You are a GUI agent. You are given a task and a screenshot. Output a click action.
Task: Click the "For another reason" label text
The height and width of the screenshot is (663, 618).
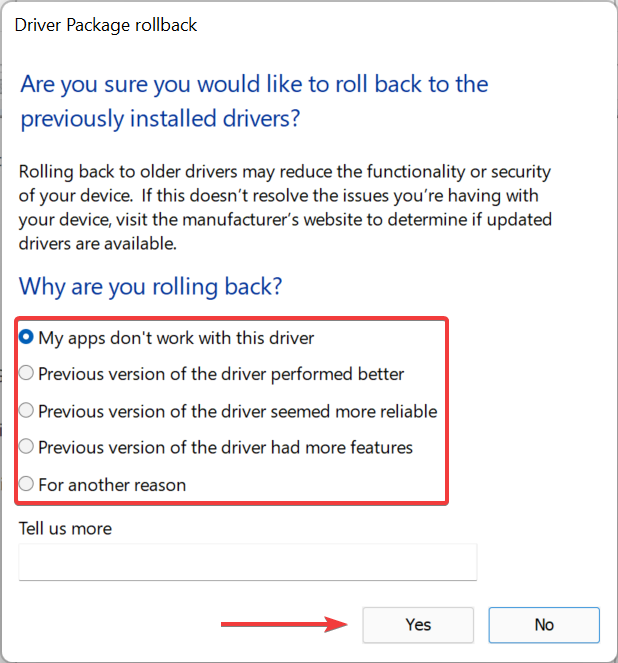(x=112, y=484)
